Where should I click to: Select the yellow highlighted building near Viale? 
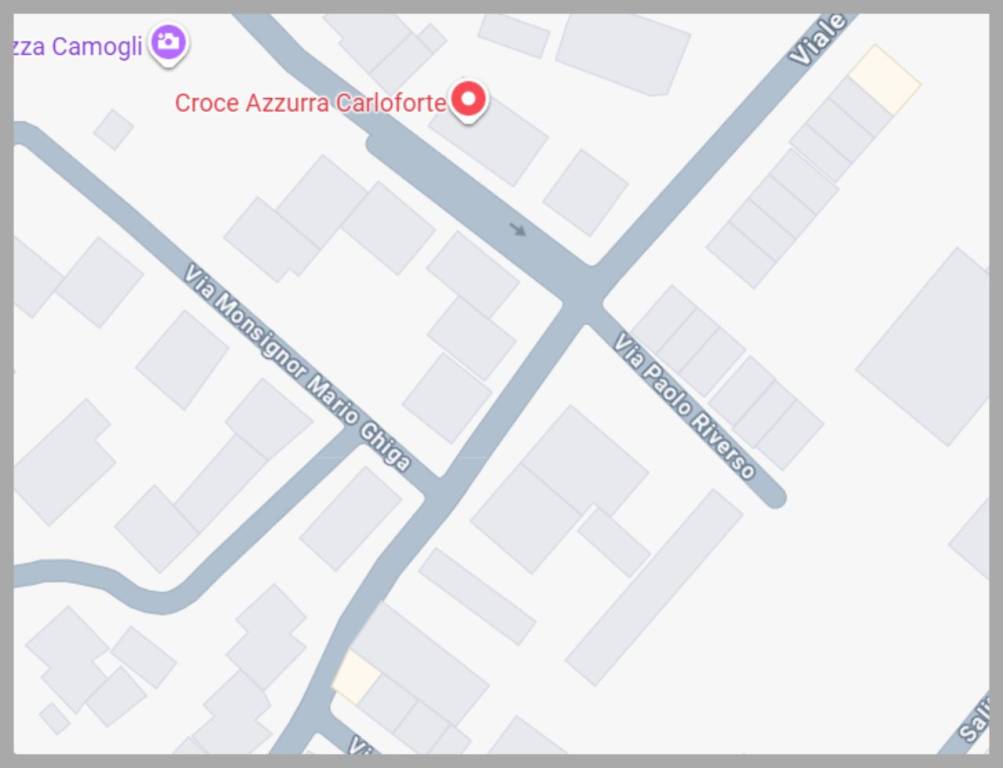[x=885, y=79]
